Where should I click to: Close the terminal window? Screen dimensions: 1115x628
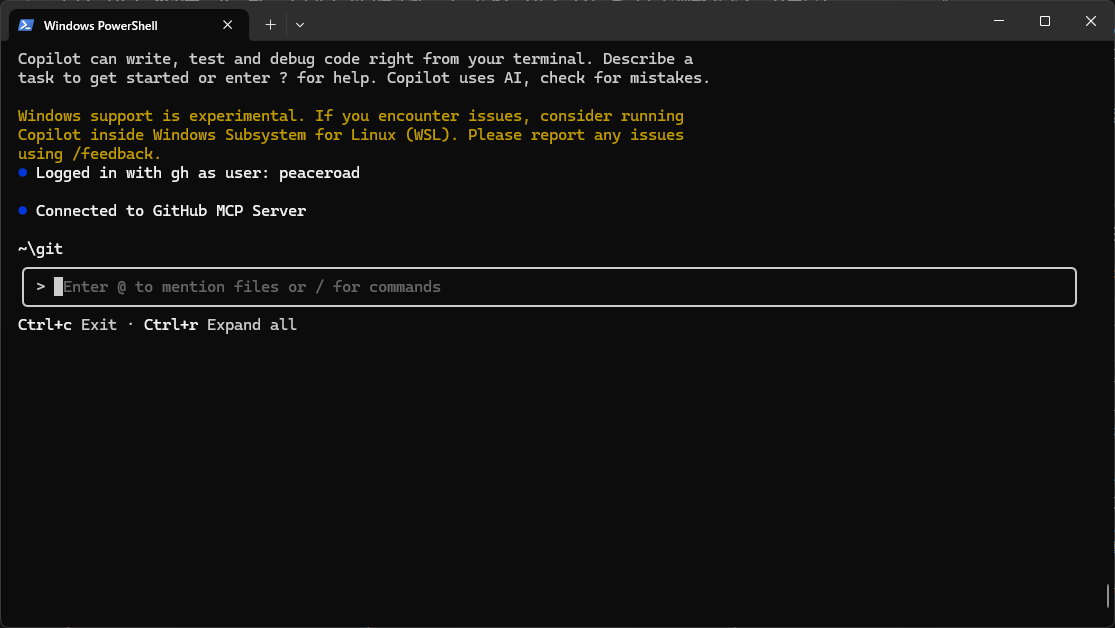coord(1091,21)
